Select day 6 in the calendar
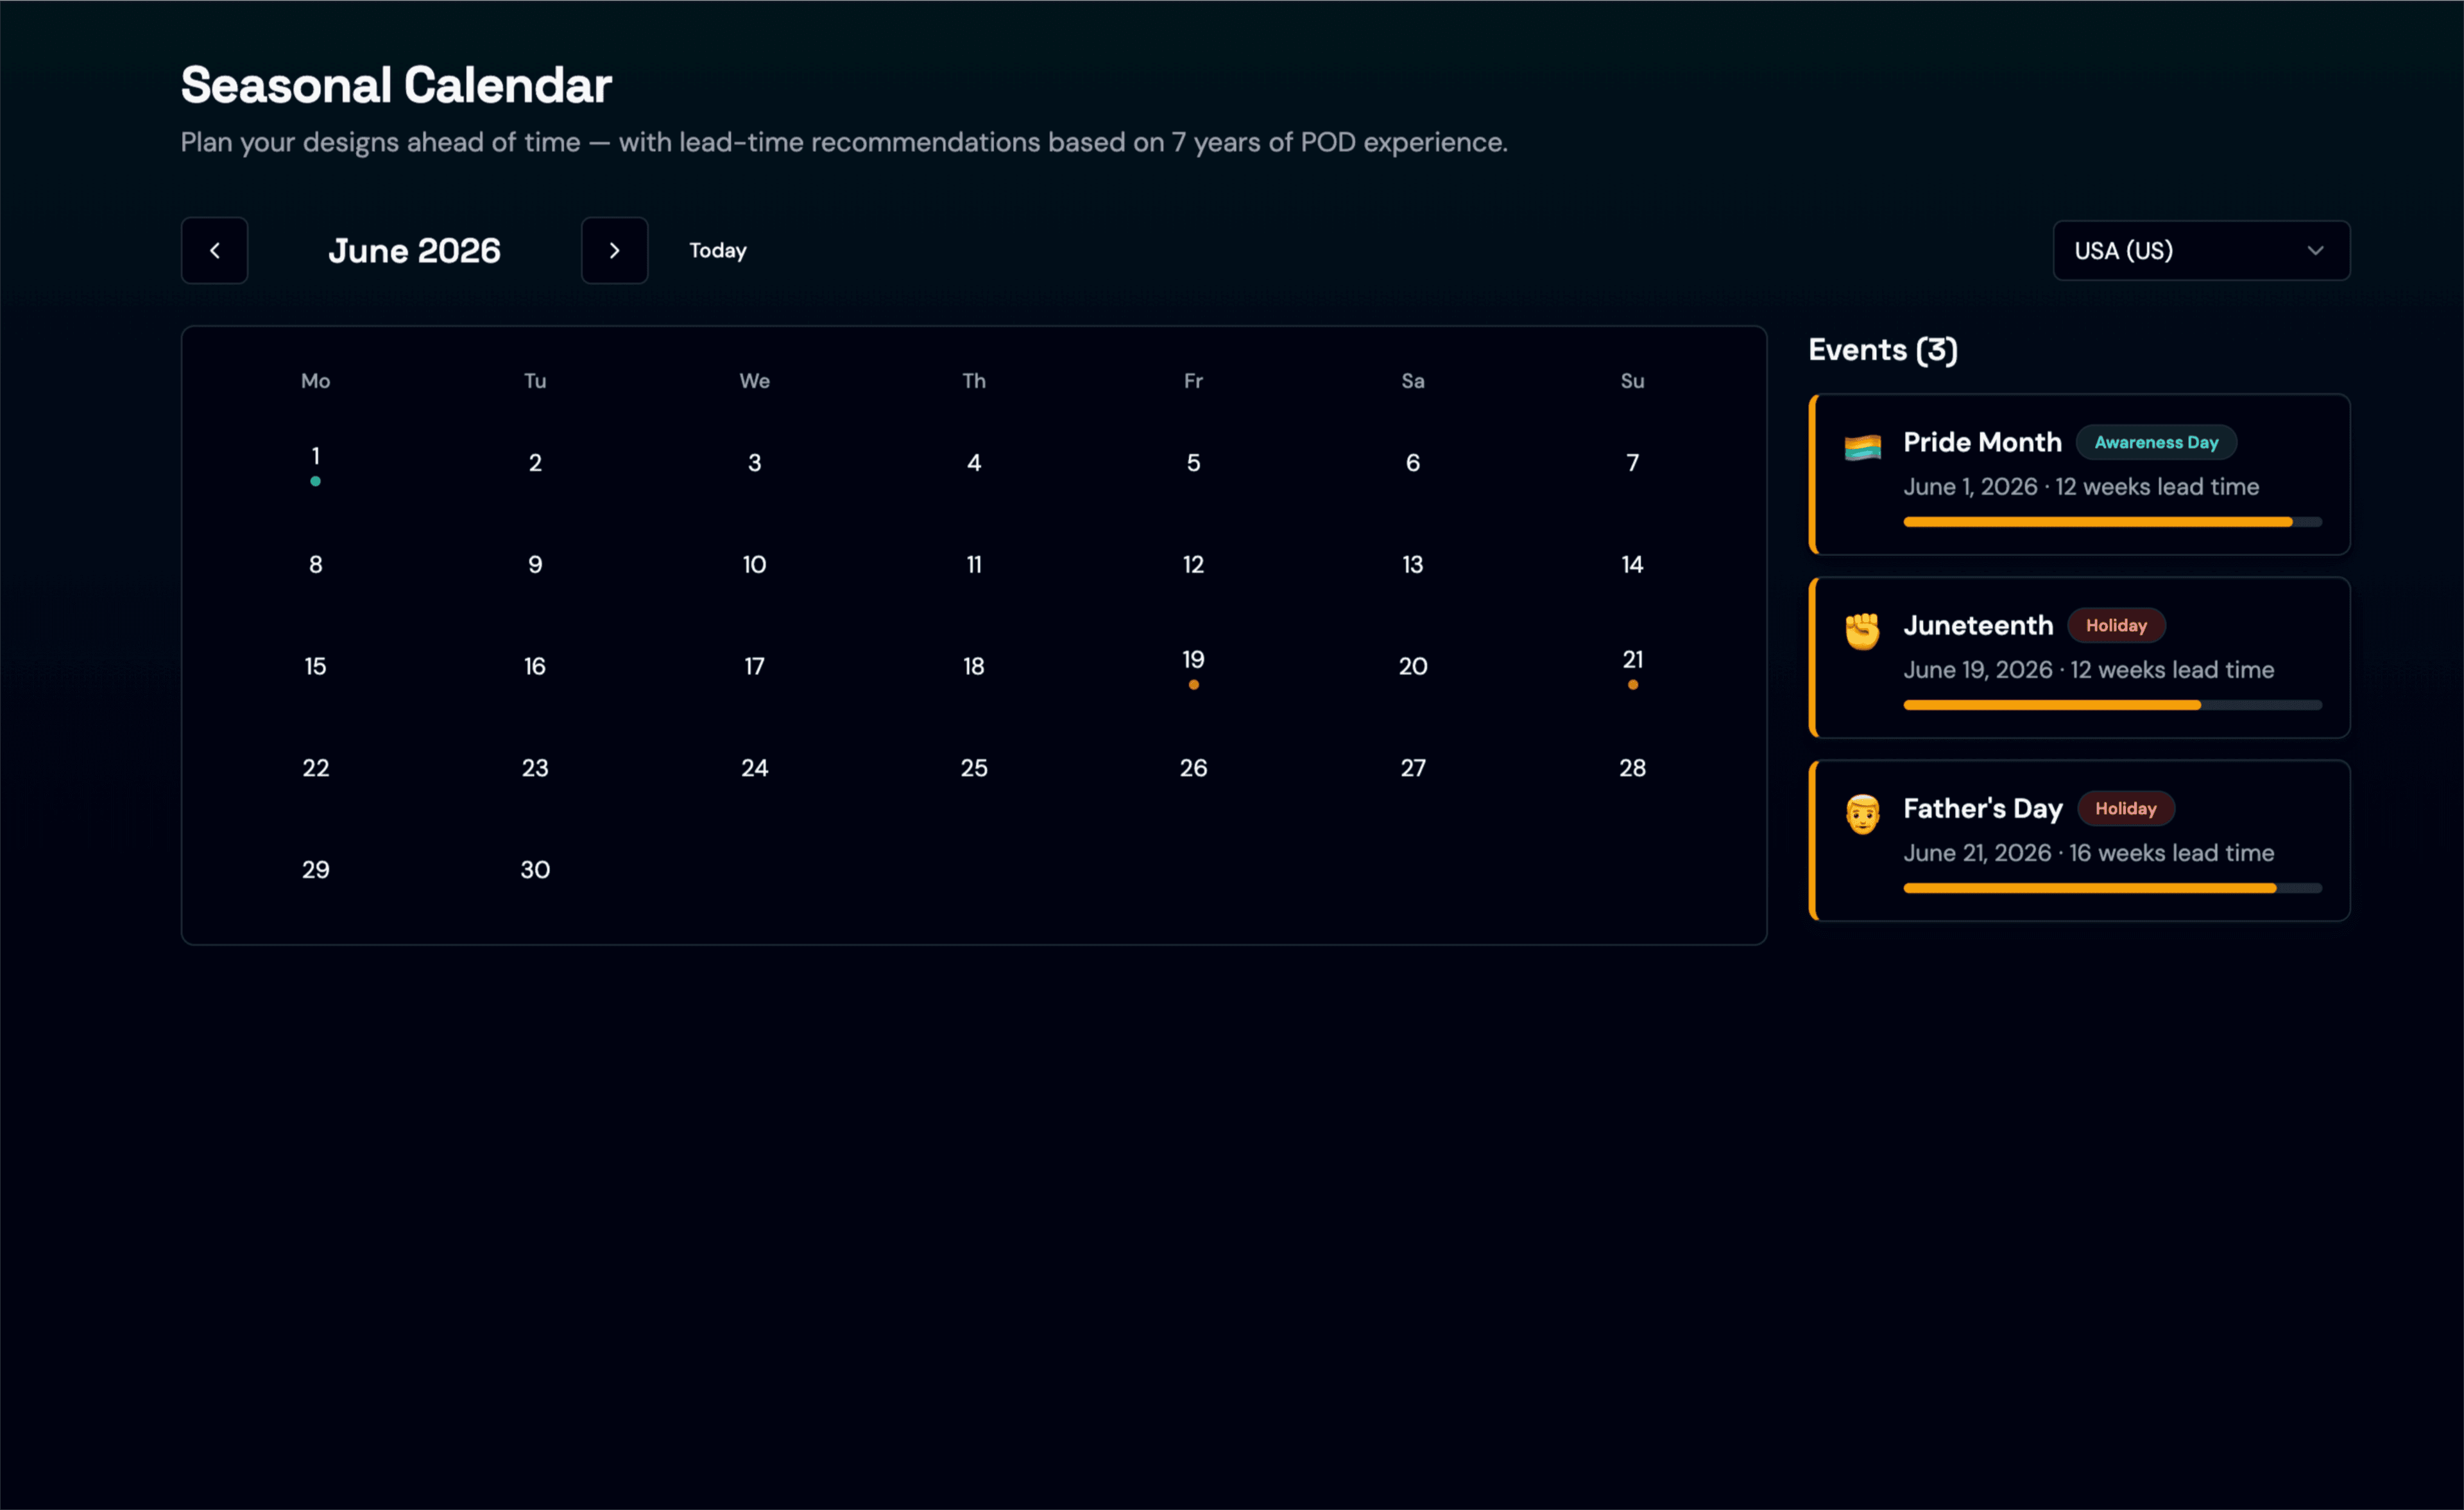This screenshot has width=2464, height=1510. click(x=1413, y=462)
